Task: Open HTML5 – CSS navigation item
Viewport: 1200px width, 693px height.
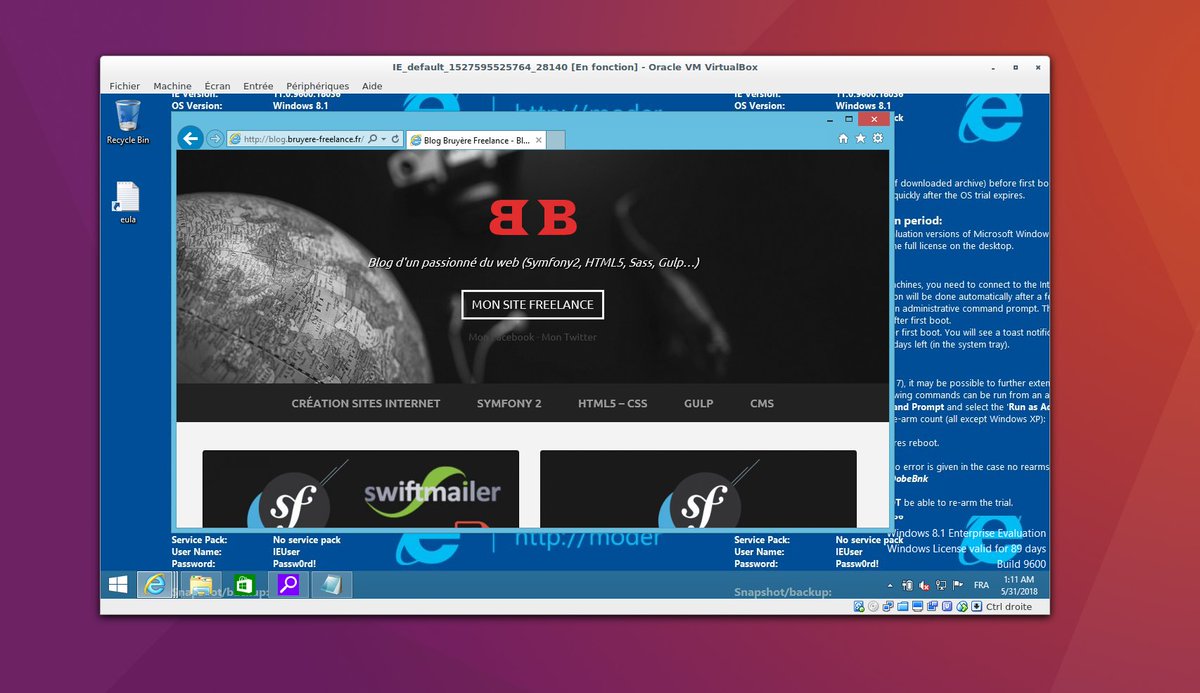Action: coord(613,403)
